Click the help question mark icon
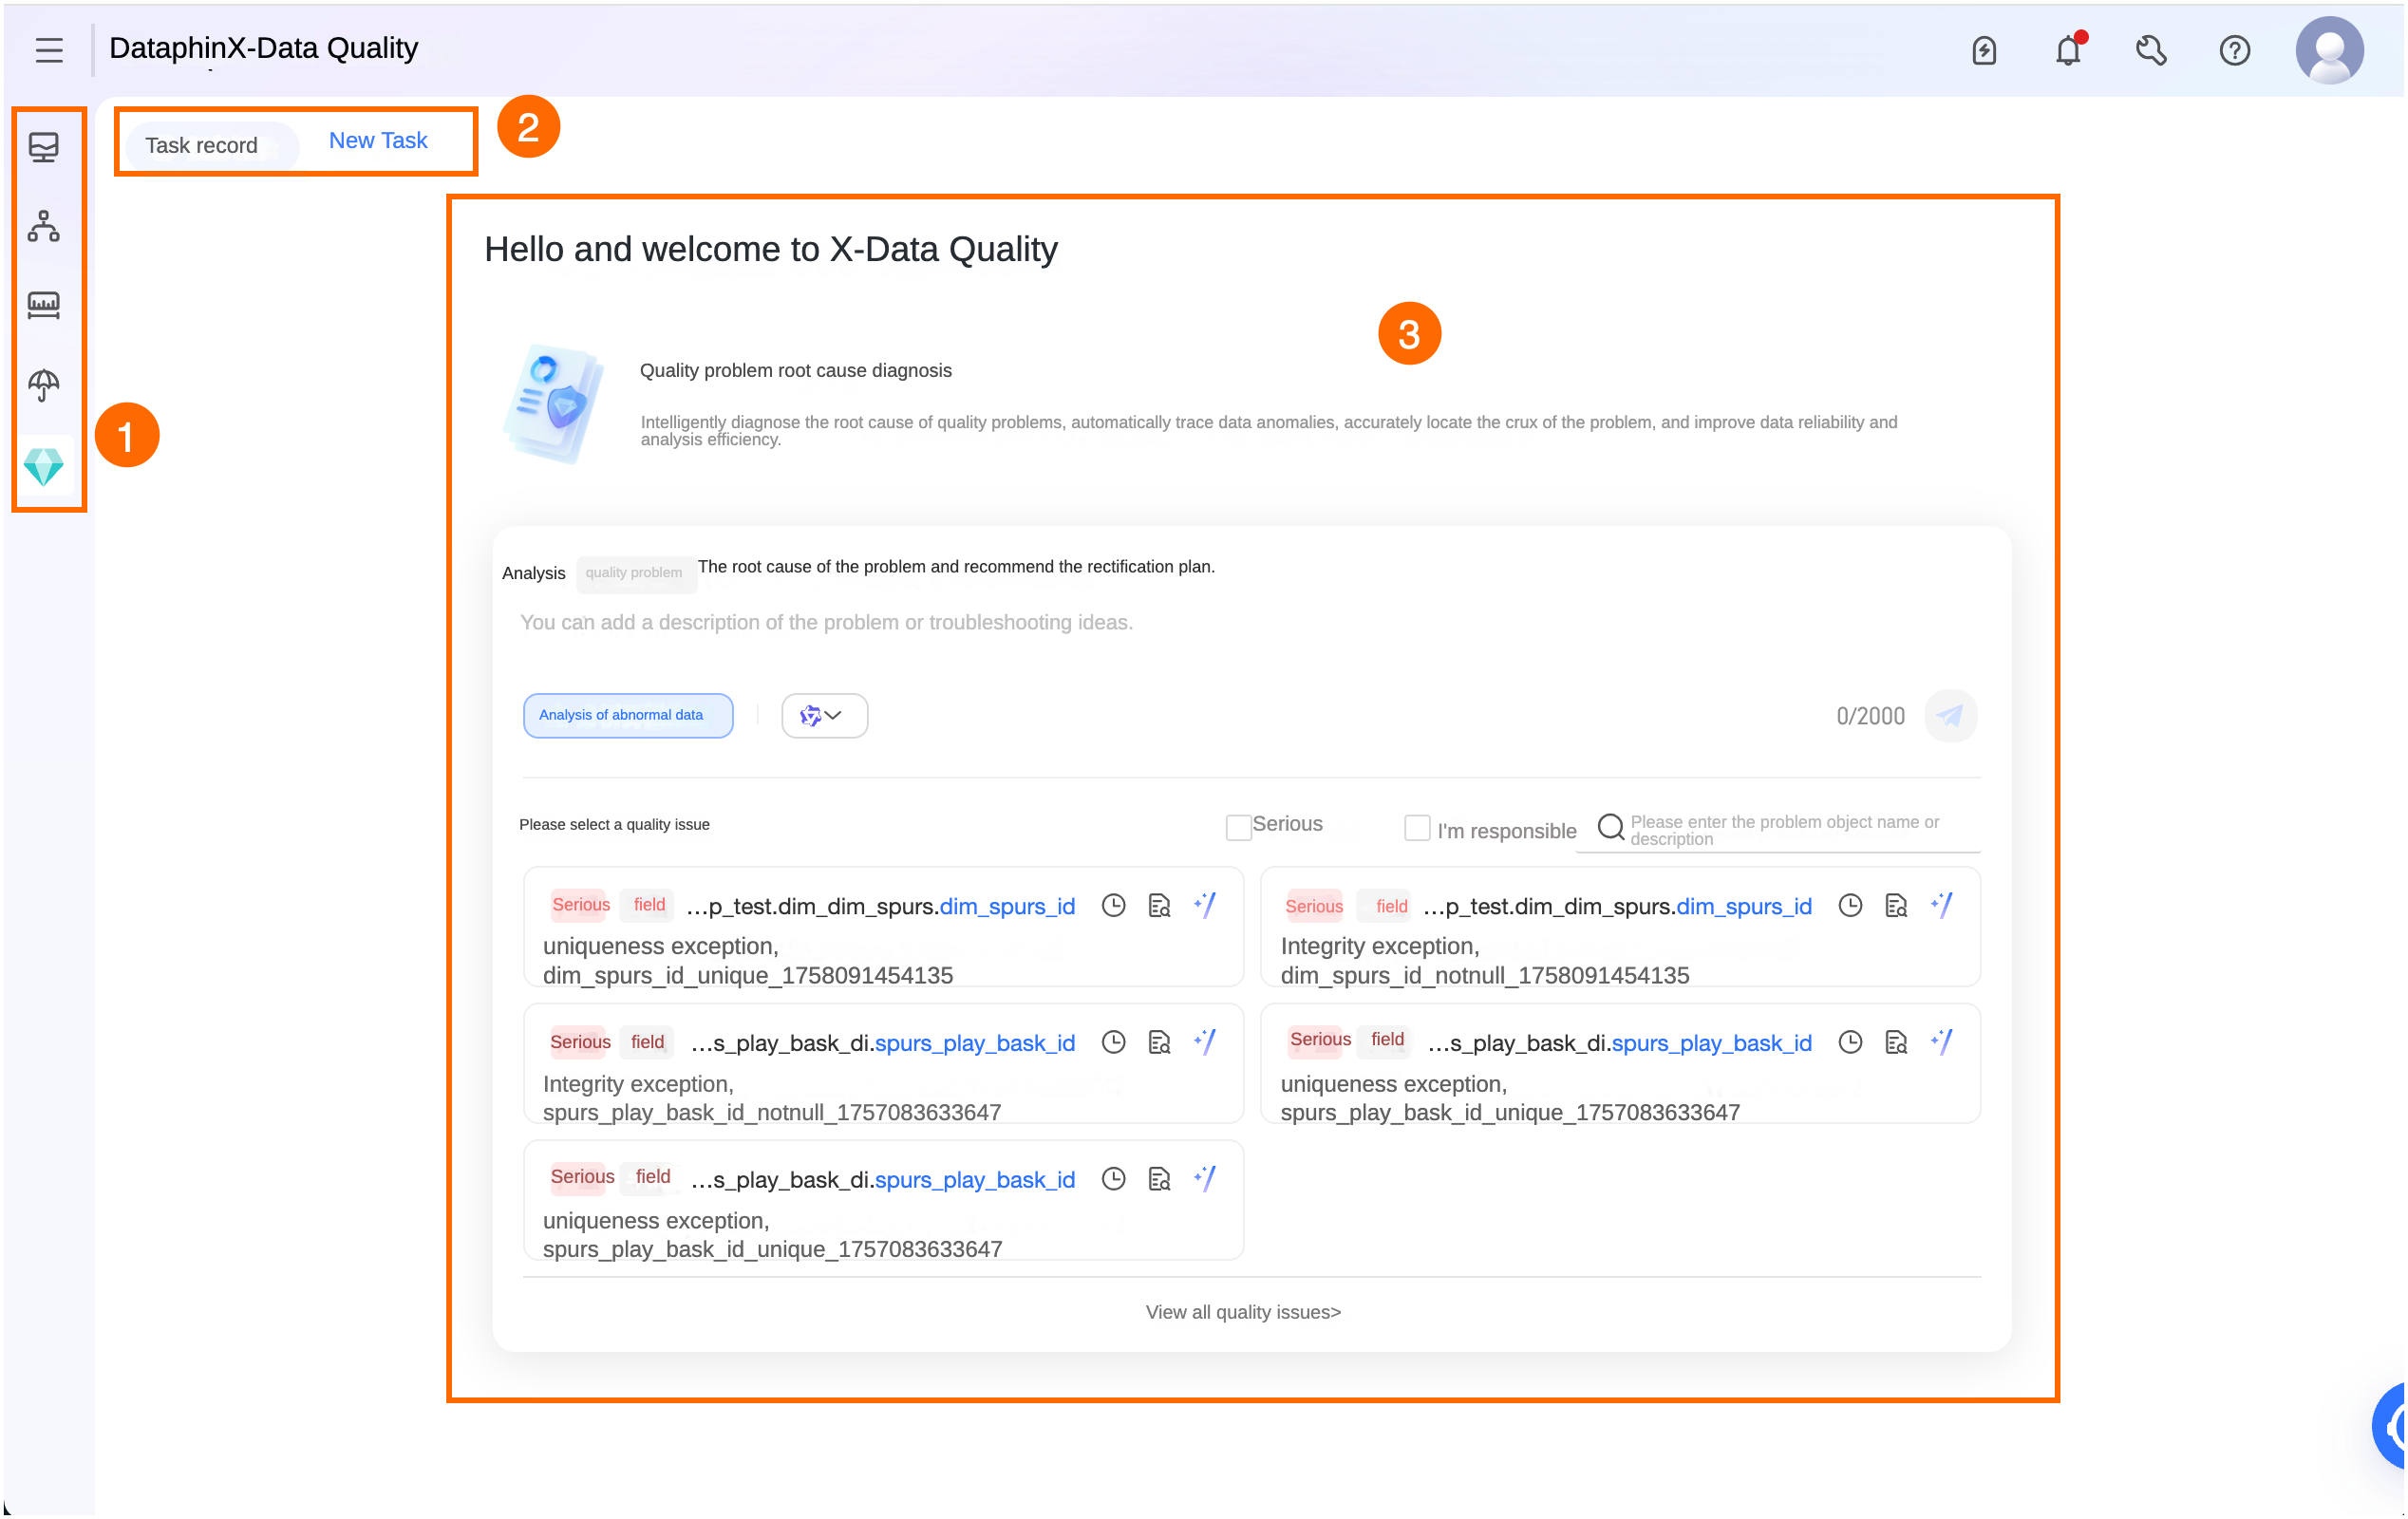2408x1519 pixels. [x=2234, y=50]
